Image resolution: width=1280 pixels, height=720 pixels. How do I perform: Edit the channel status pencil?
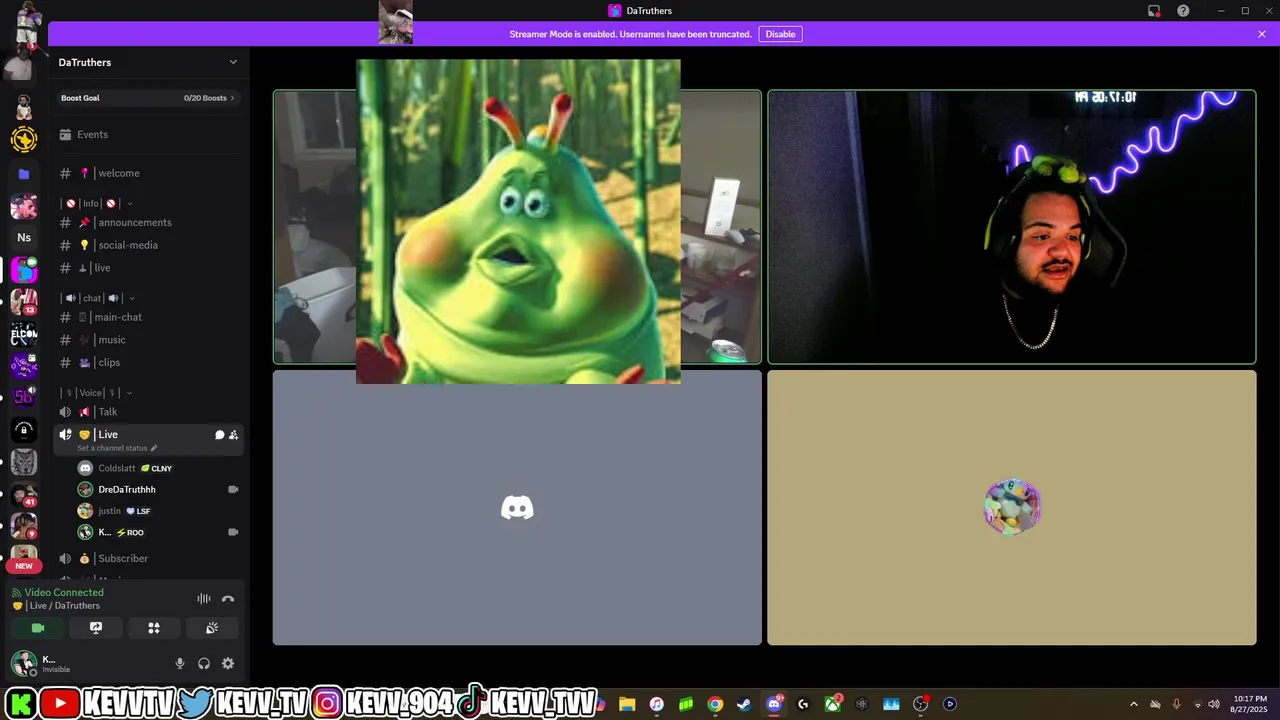tap(154, 448)
